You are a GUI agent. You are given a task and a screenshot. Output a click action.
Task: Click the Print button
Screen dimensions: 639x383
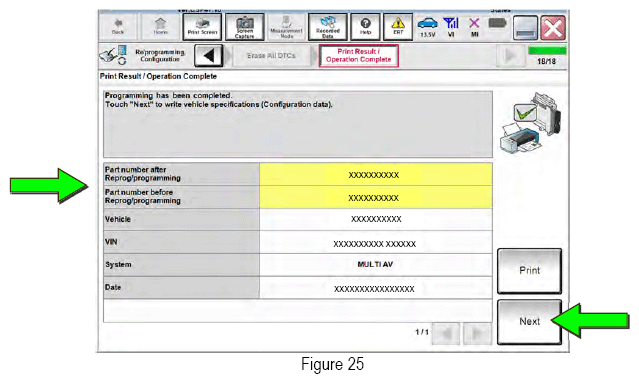(529, 271)
